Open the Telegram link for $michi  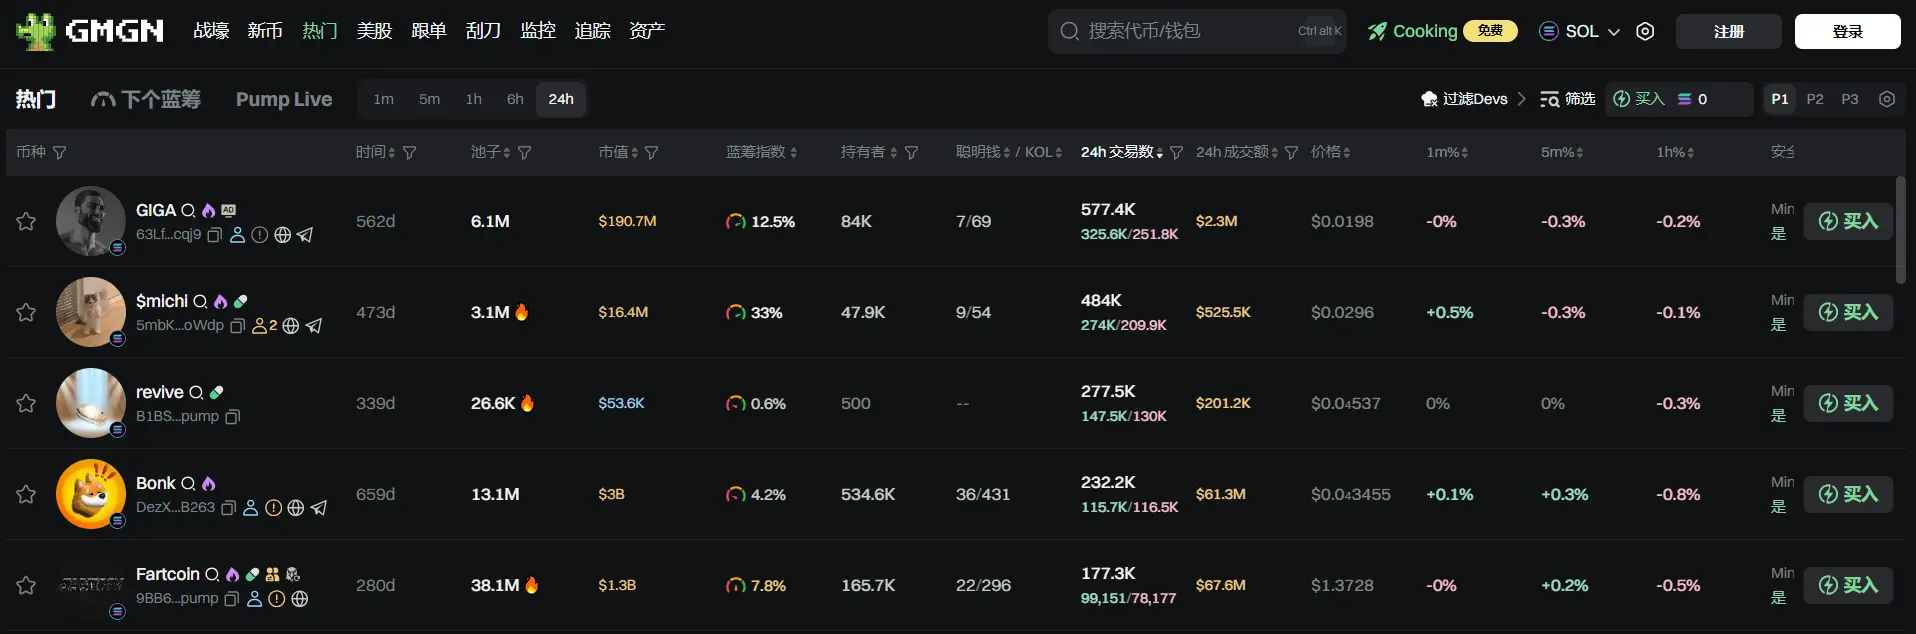click(x=314, y=326)
